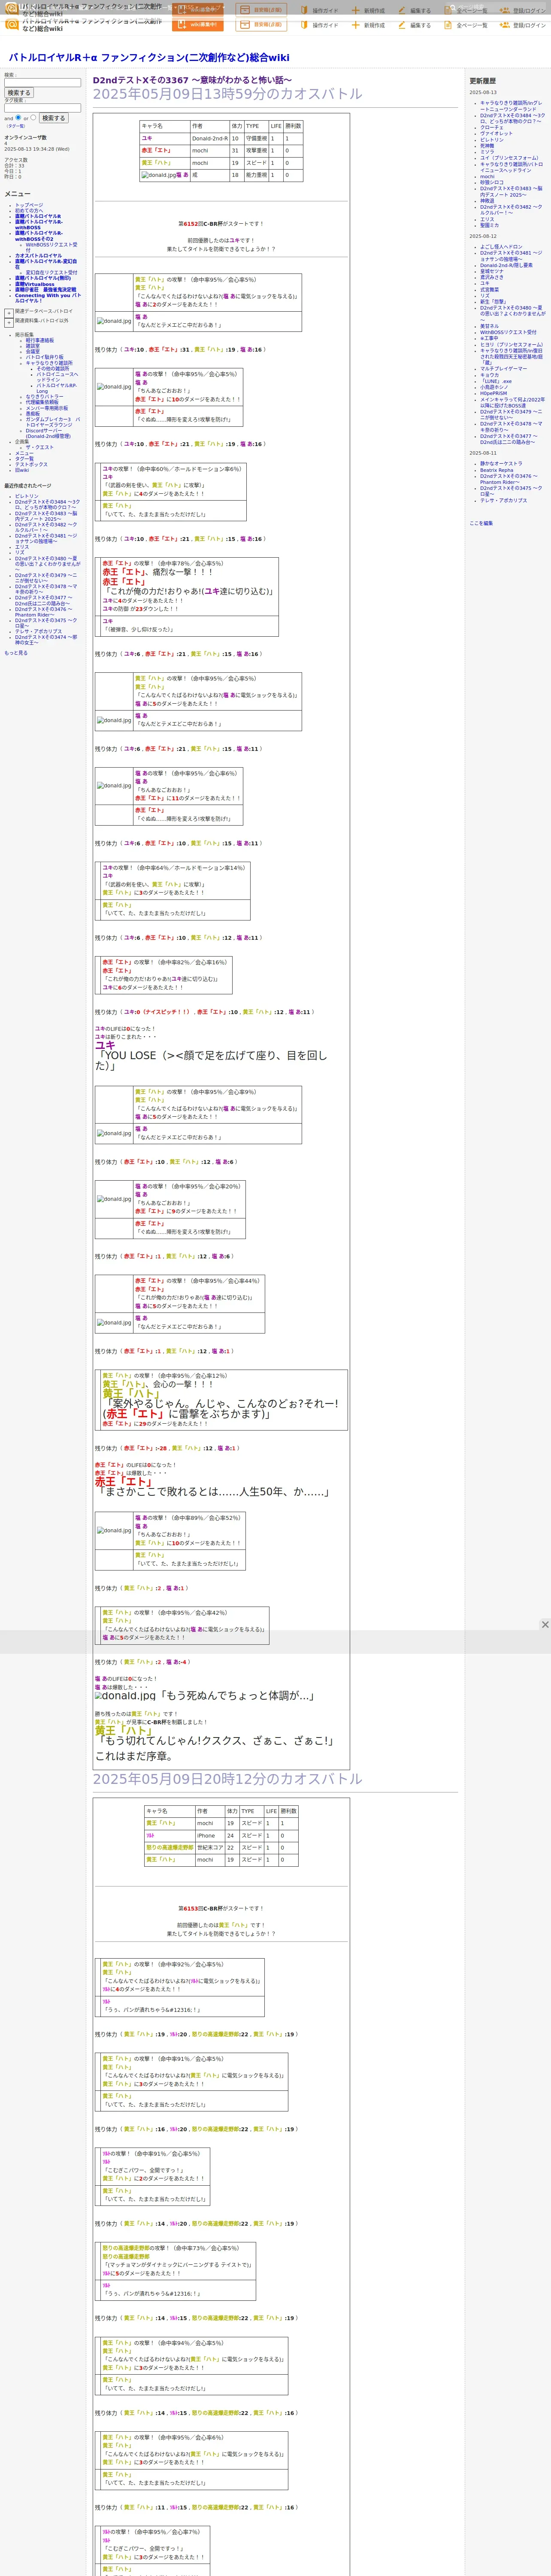Image resolution: width=551 pixels, height=2576 pixels.
Task: Open Connecting With you バトルロイヤル！ link
Action: 48,298
